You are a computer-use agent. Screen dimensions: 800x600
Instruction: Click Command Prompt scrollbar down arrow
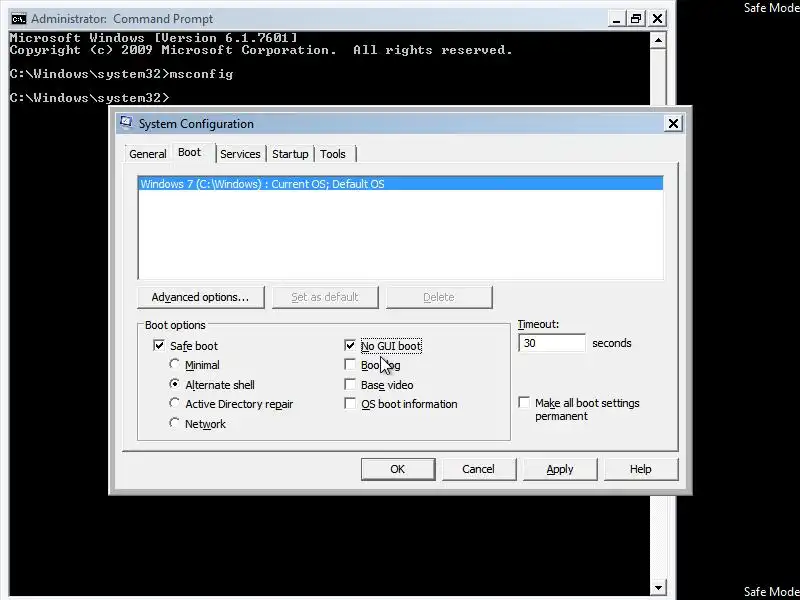pyautogui.click(x=658, y=587)
